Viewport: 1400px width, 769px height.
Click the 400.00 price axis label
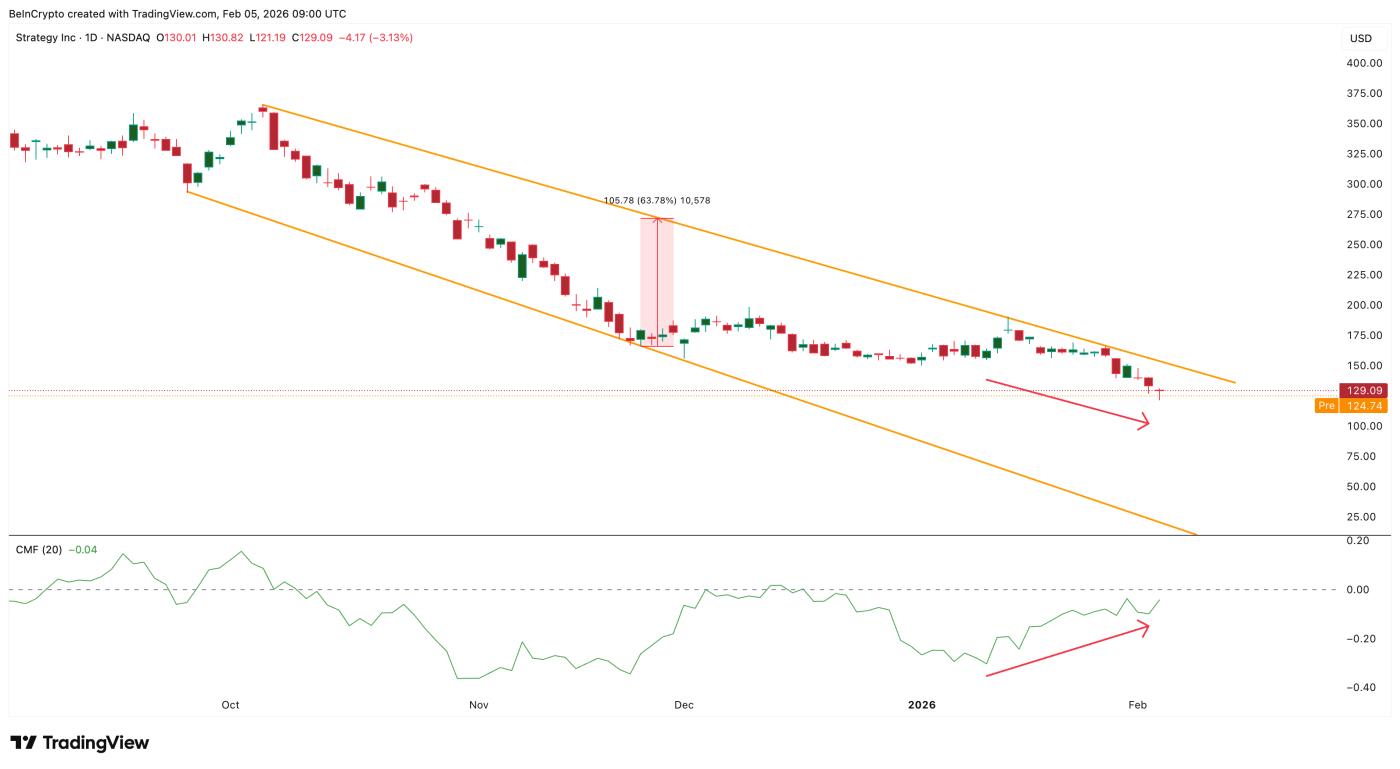(1364, 63)
